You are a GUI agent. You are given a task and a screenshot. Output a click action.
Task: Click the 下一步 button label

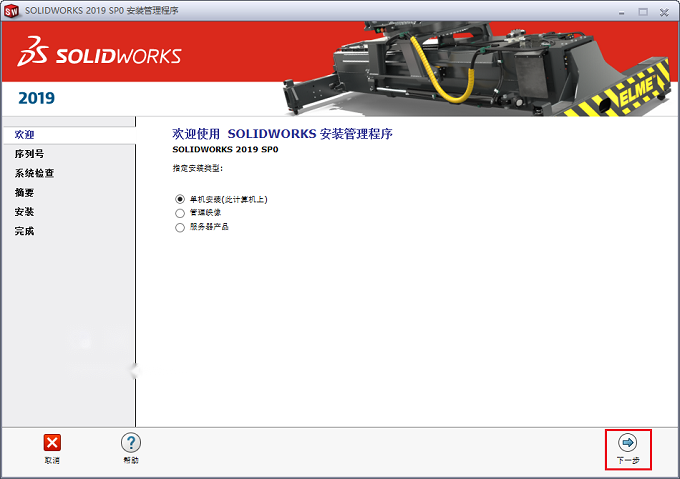coord(628,460)
